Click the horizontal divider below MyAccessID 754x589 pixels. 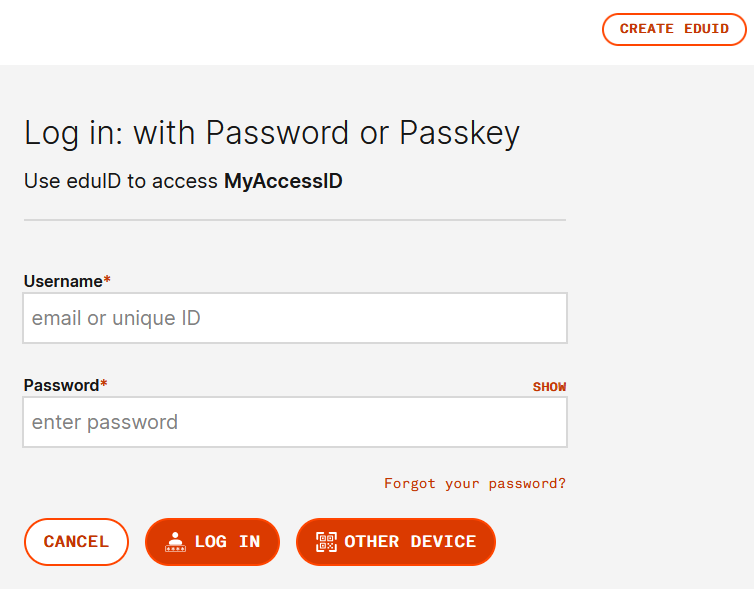(x=295, y=220)
